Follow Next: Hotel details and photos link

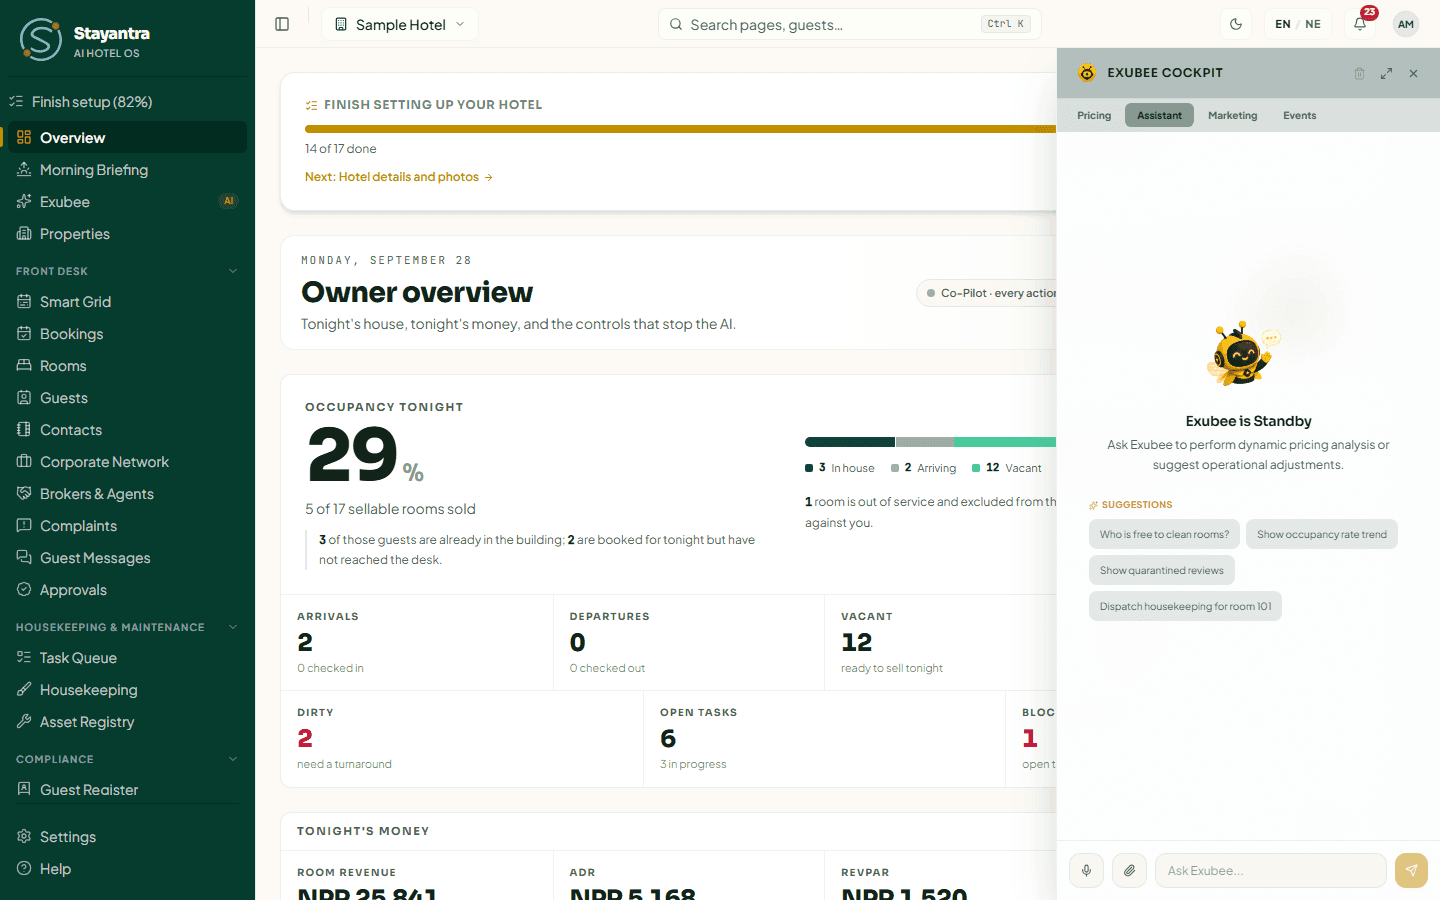click(x=399, y=177)
